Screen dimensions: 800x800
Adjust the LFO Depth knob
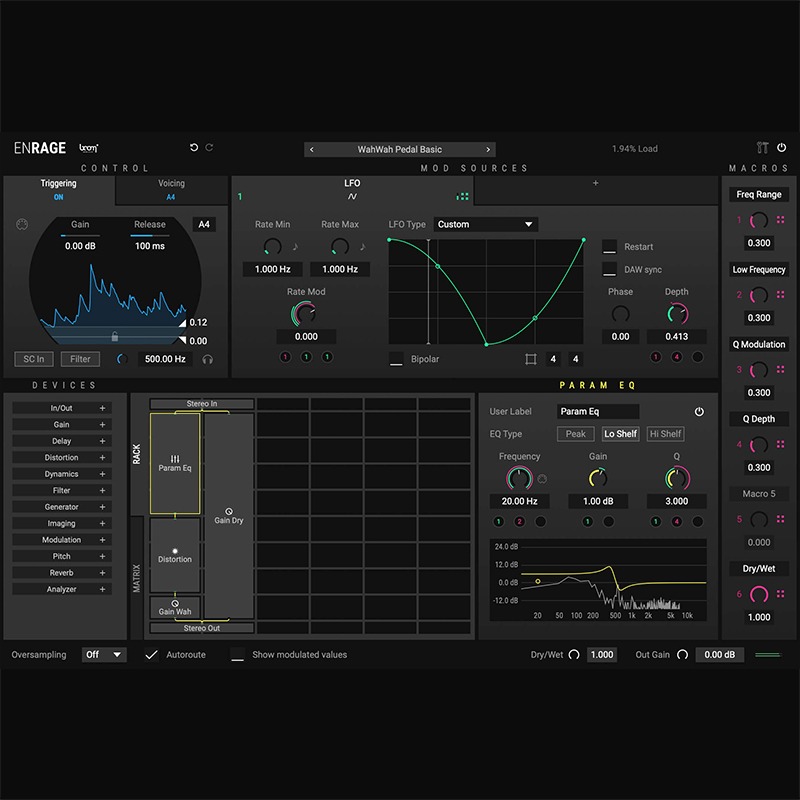point(677,314)
